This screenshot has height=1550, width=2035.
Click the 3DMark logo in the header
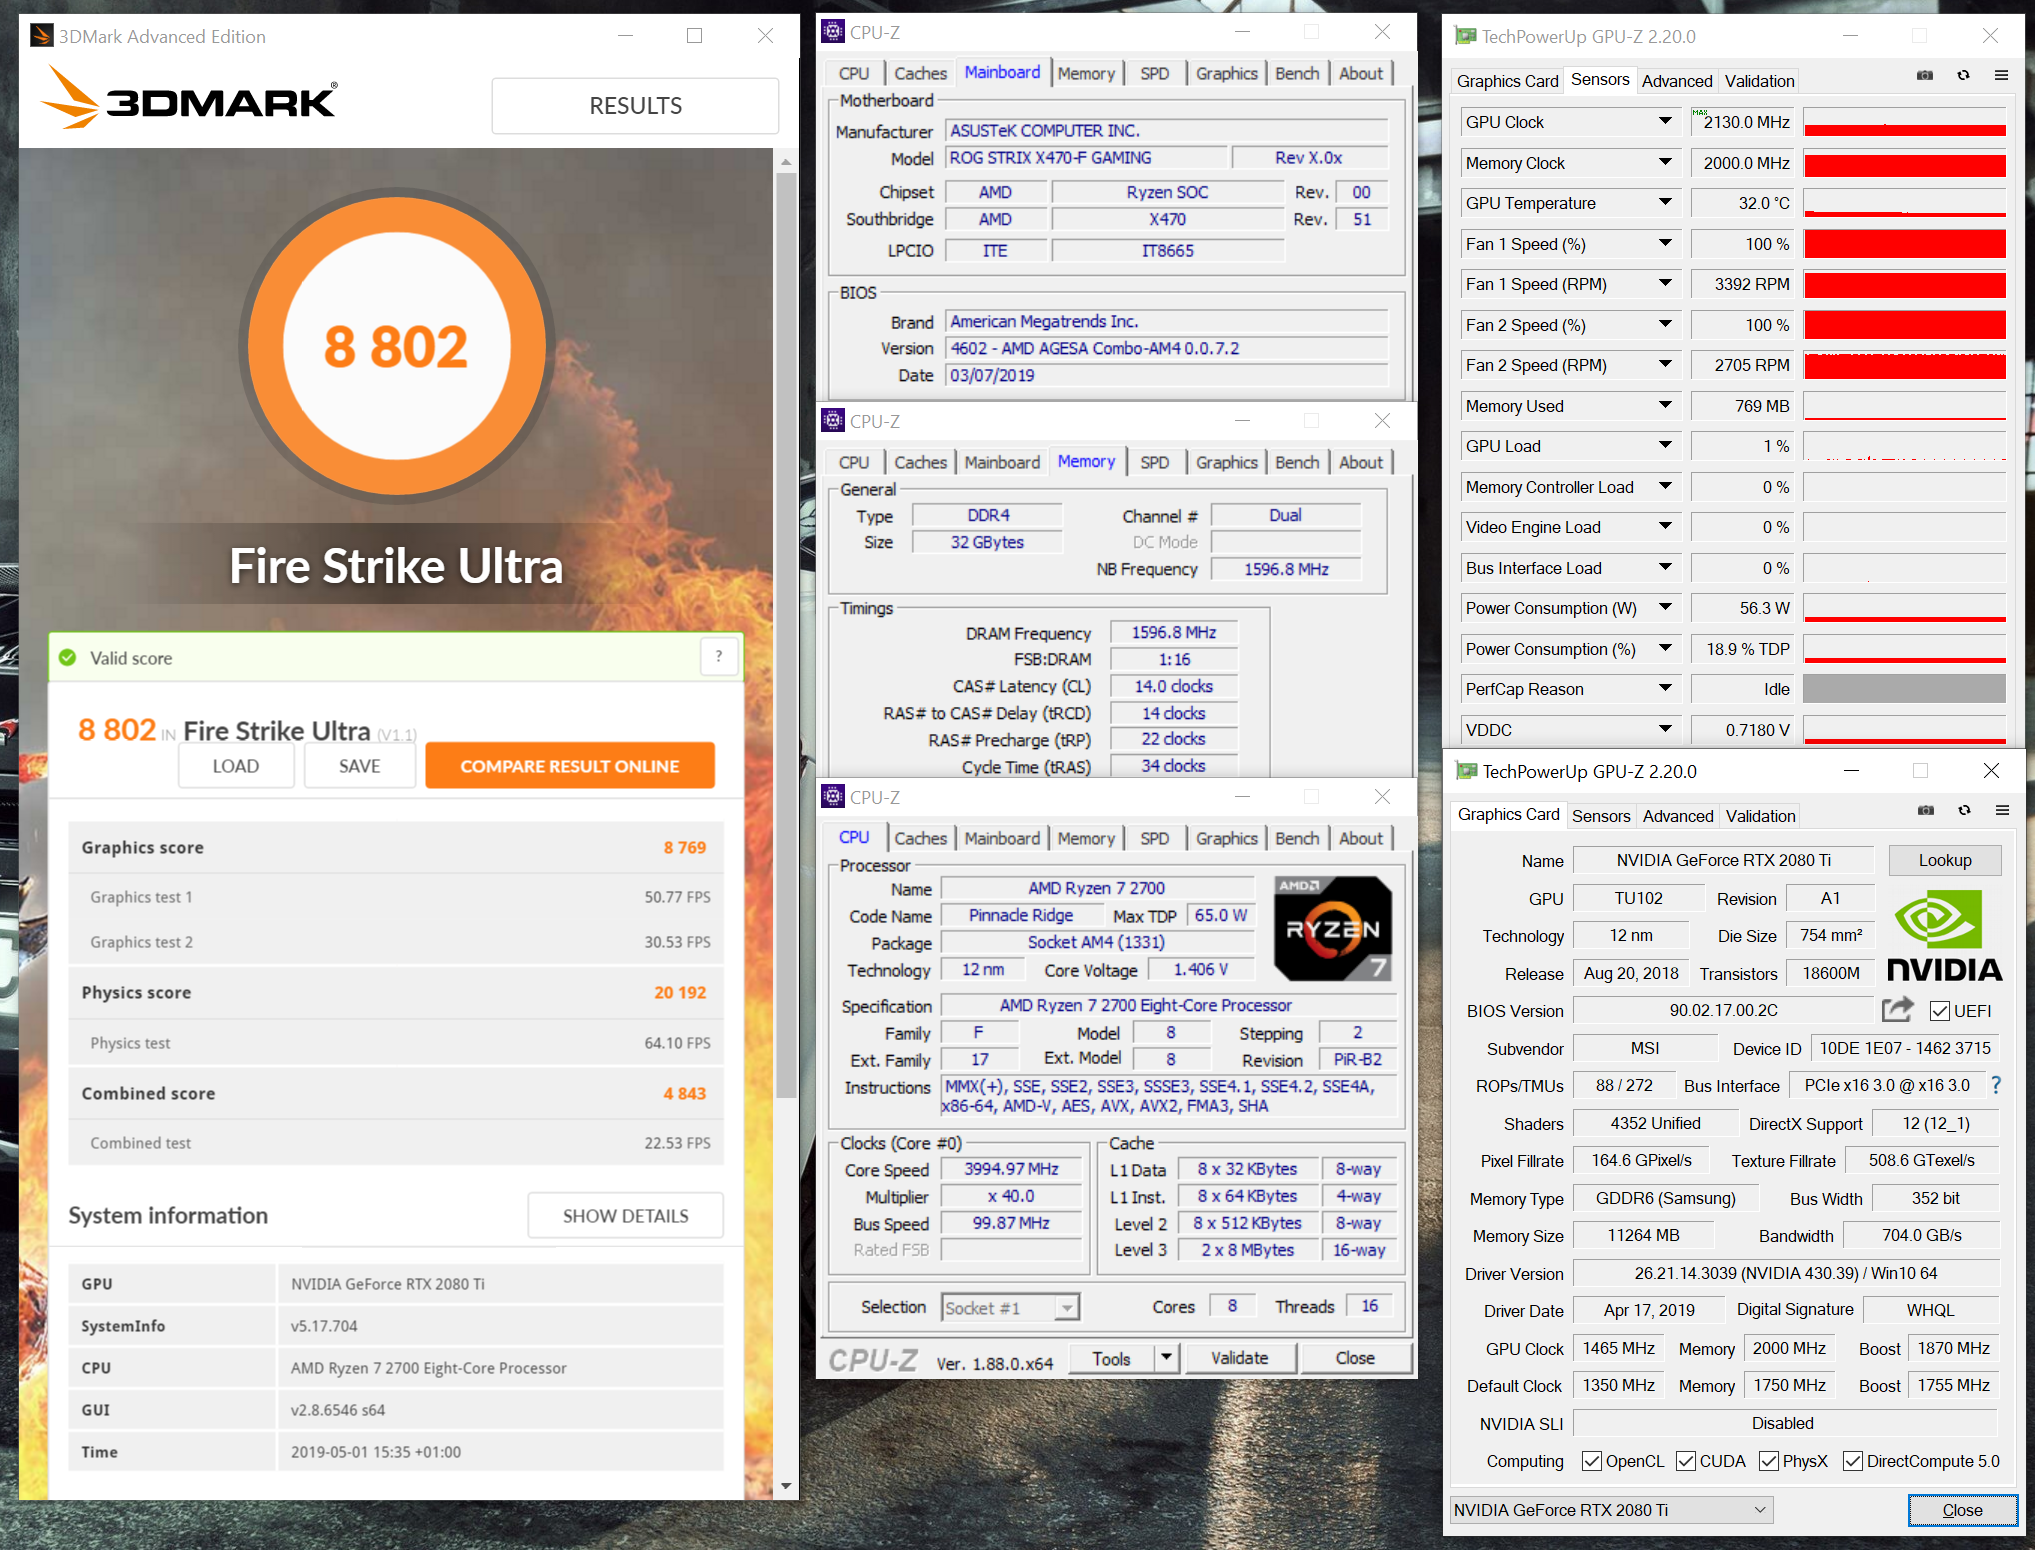[x=188, y=98]
